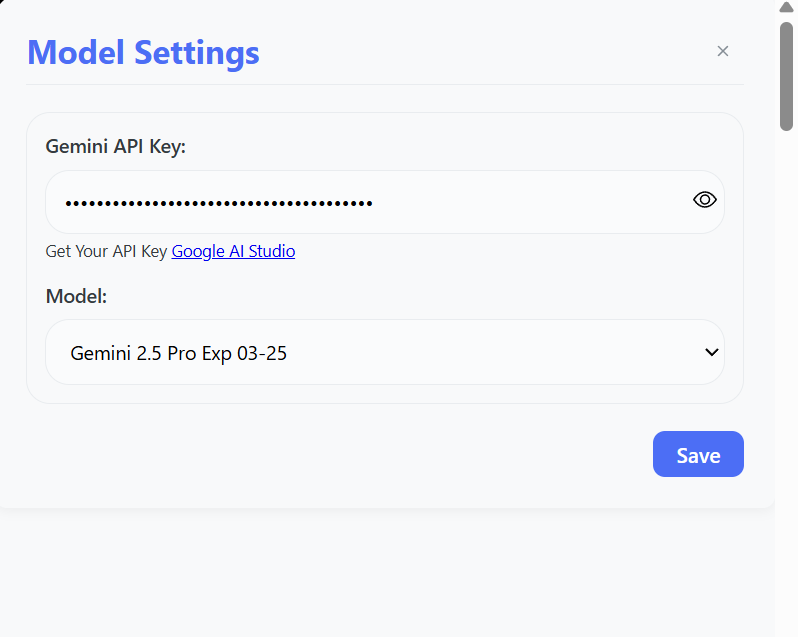
Task: Open the Google AI Studio link
Action: 233,251
